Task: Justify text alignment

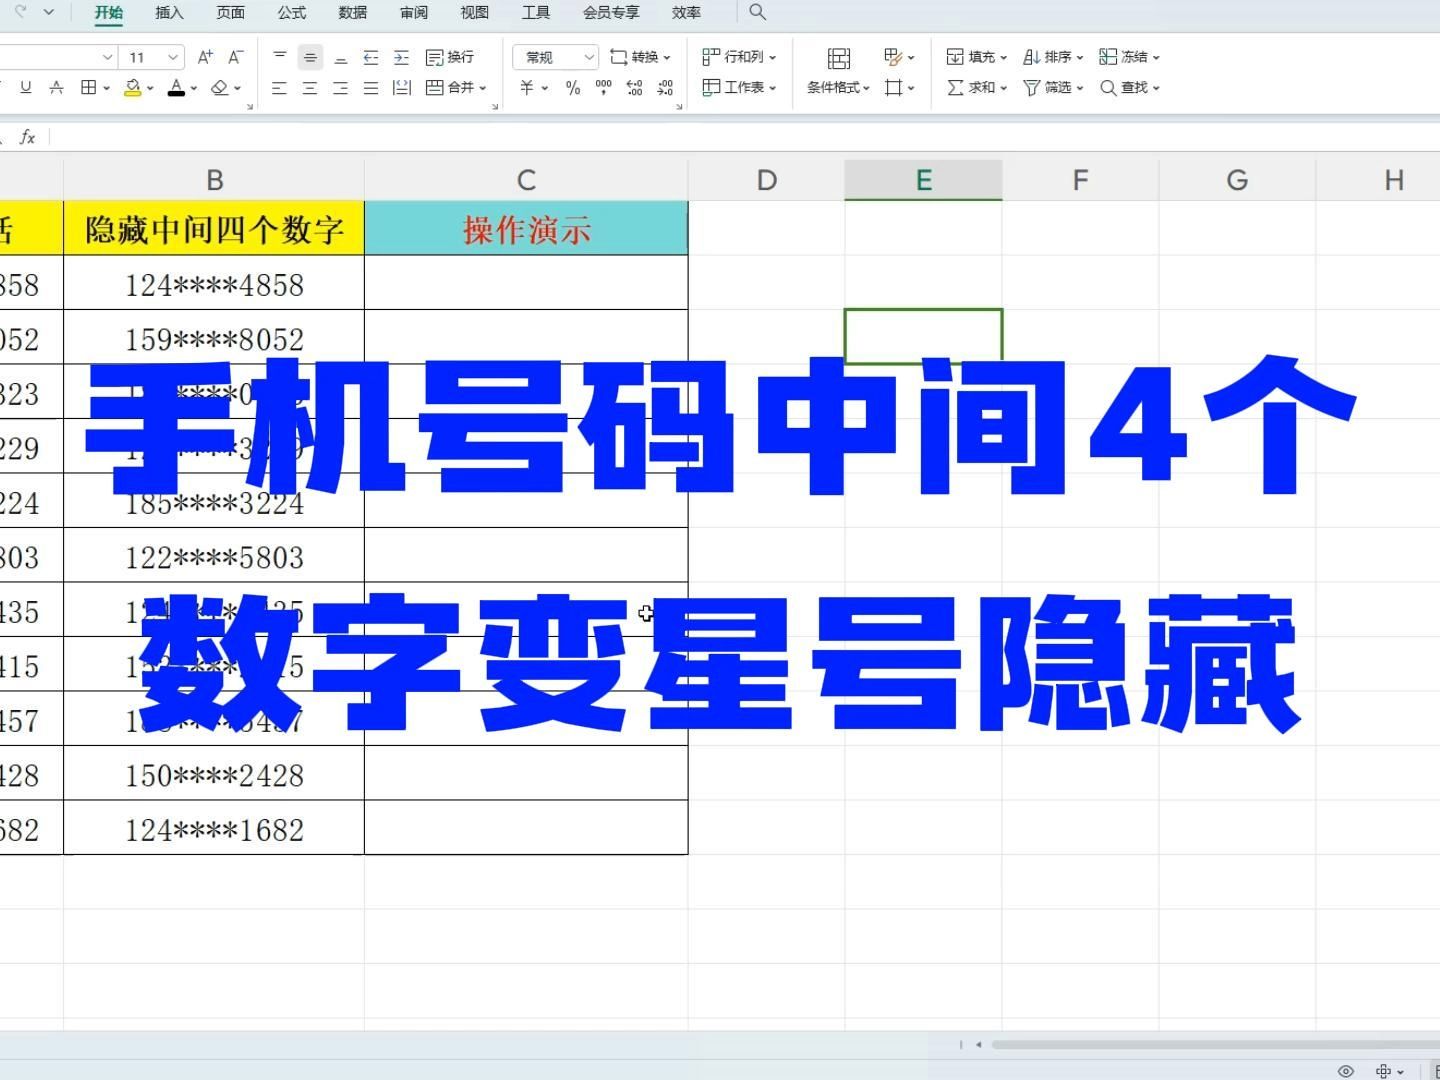Action: coord(371,88)
